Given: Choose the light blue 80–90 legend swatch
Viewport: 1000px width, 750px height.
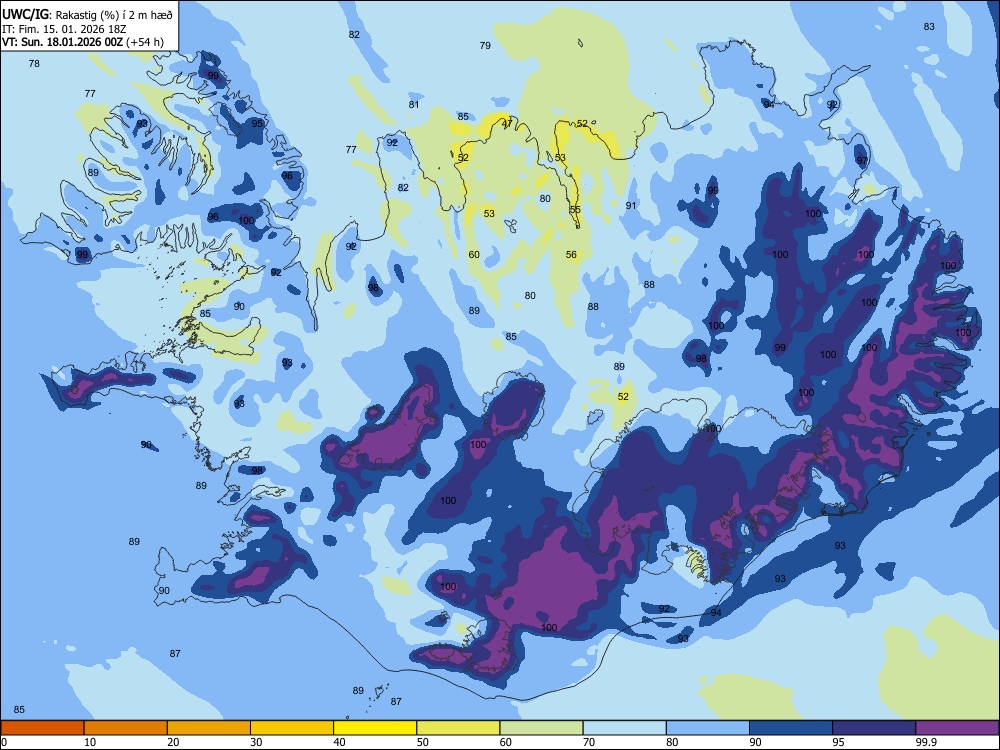Looking at the screenshot, I should [708, 728].
